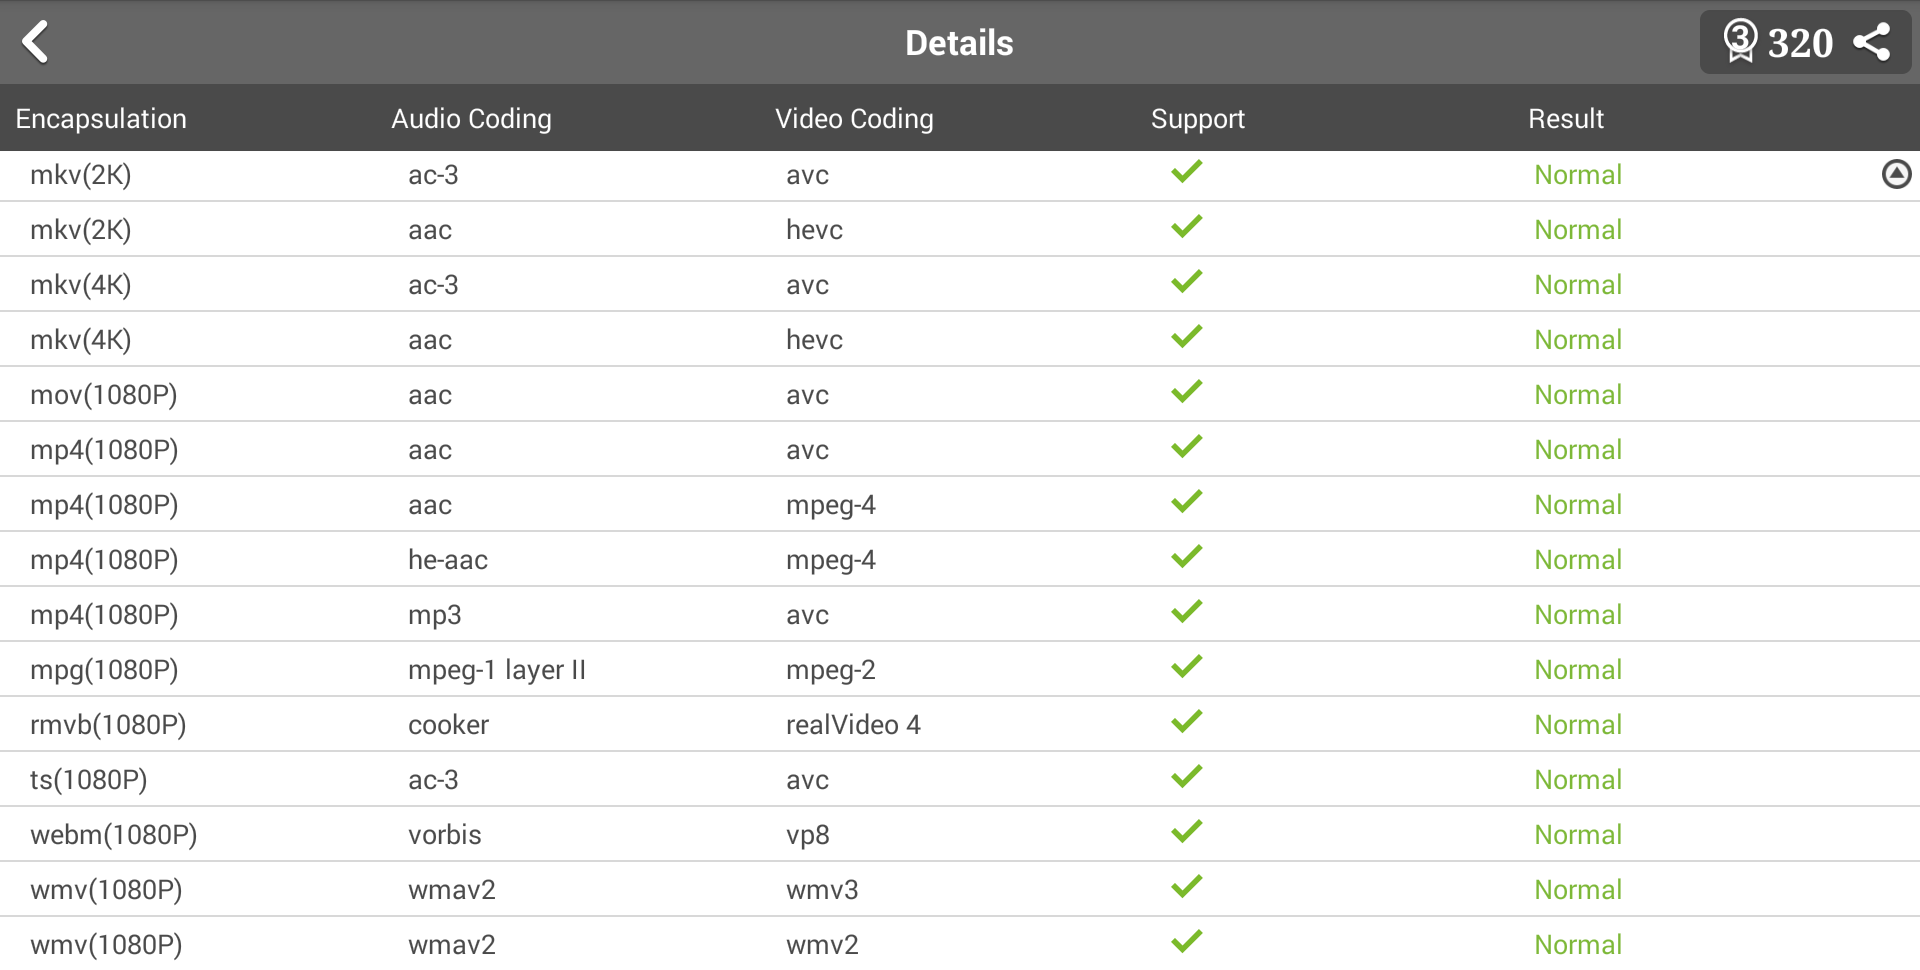Select the mpeg-1 layer II audio entry

point(496,670)
